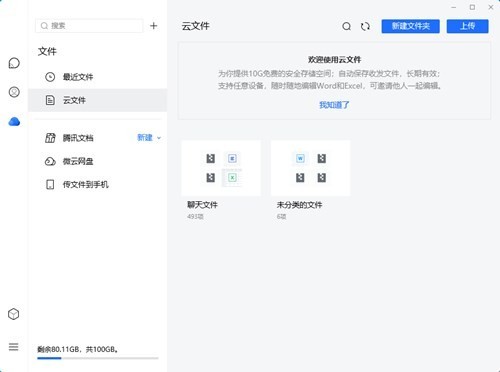Click the clock icon of 最近文件
This screenshot has height=372, width=500.
(50, 77)
